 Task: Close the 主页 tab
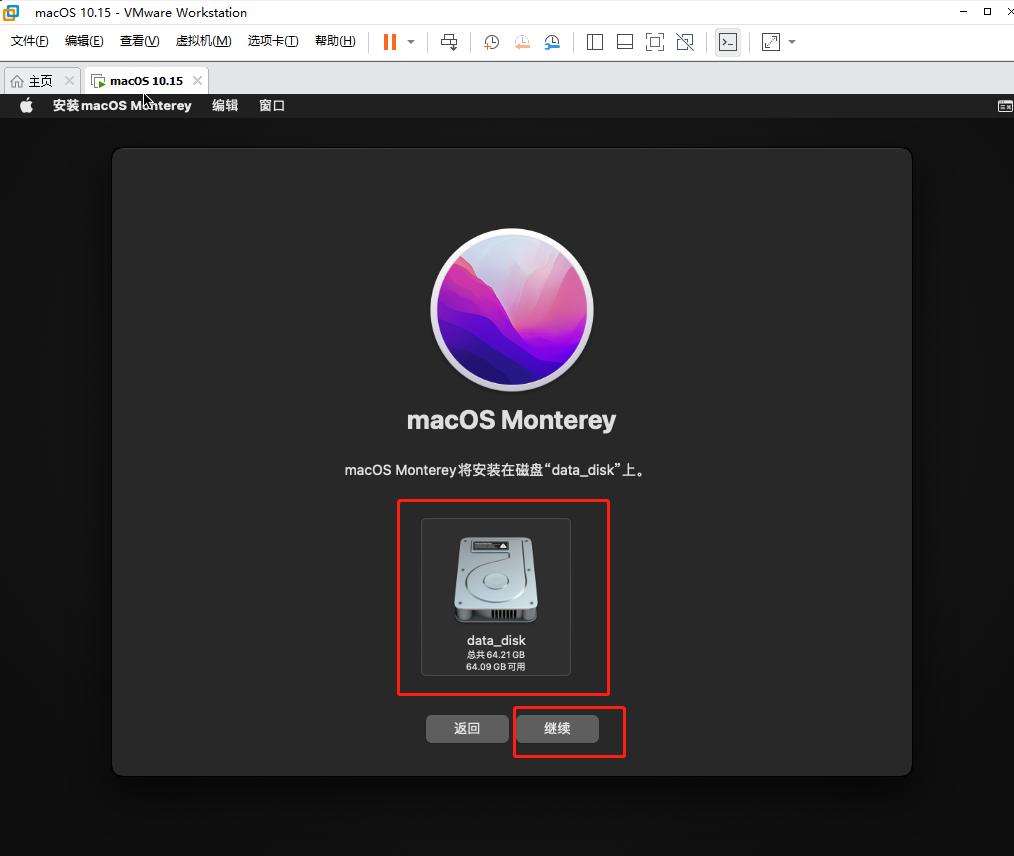[69, 81]
